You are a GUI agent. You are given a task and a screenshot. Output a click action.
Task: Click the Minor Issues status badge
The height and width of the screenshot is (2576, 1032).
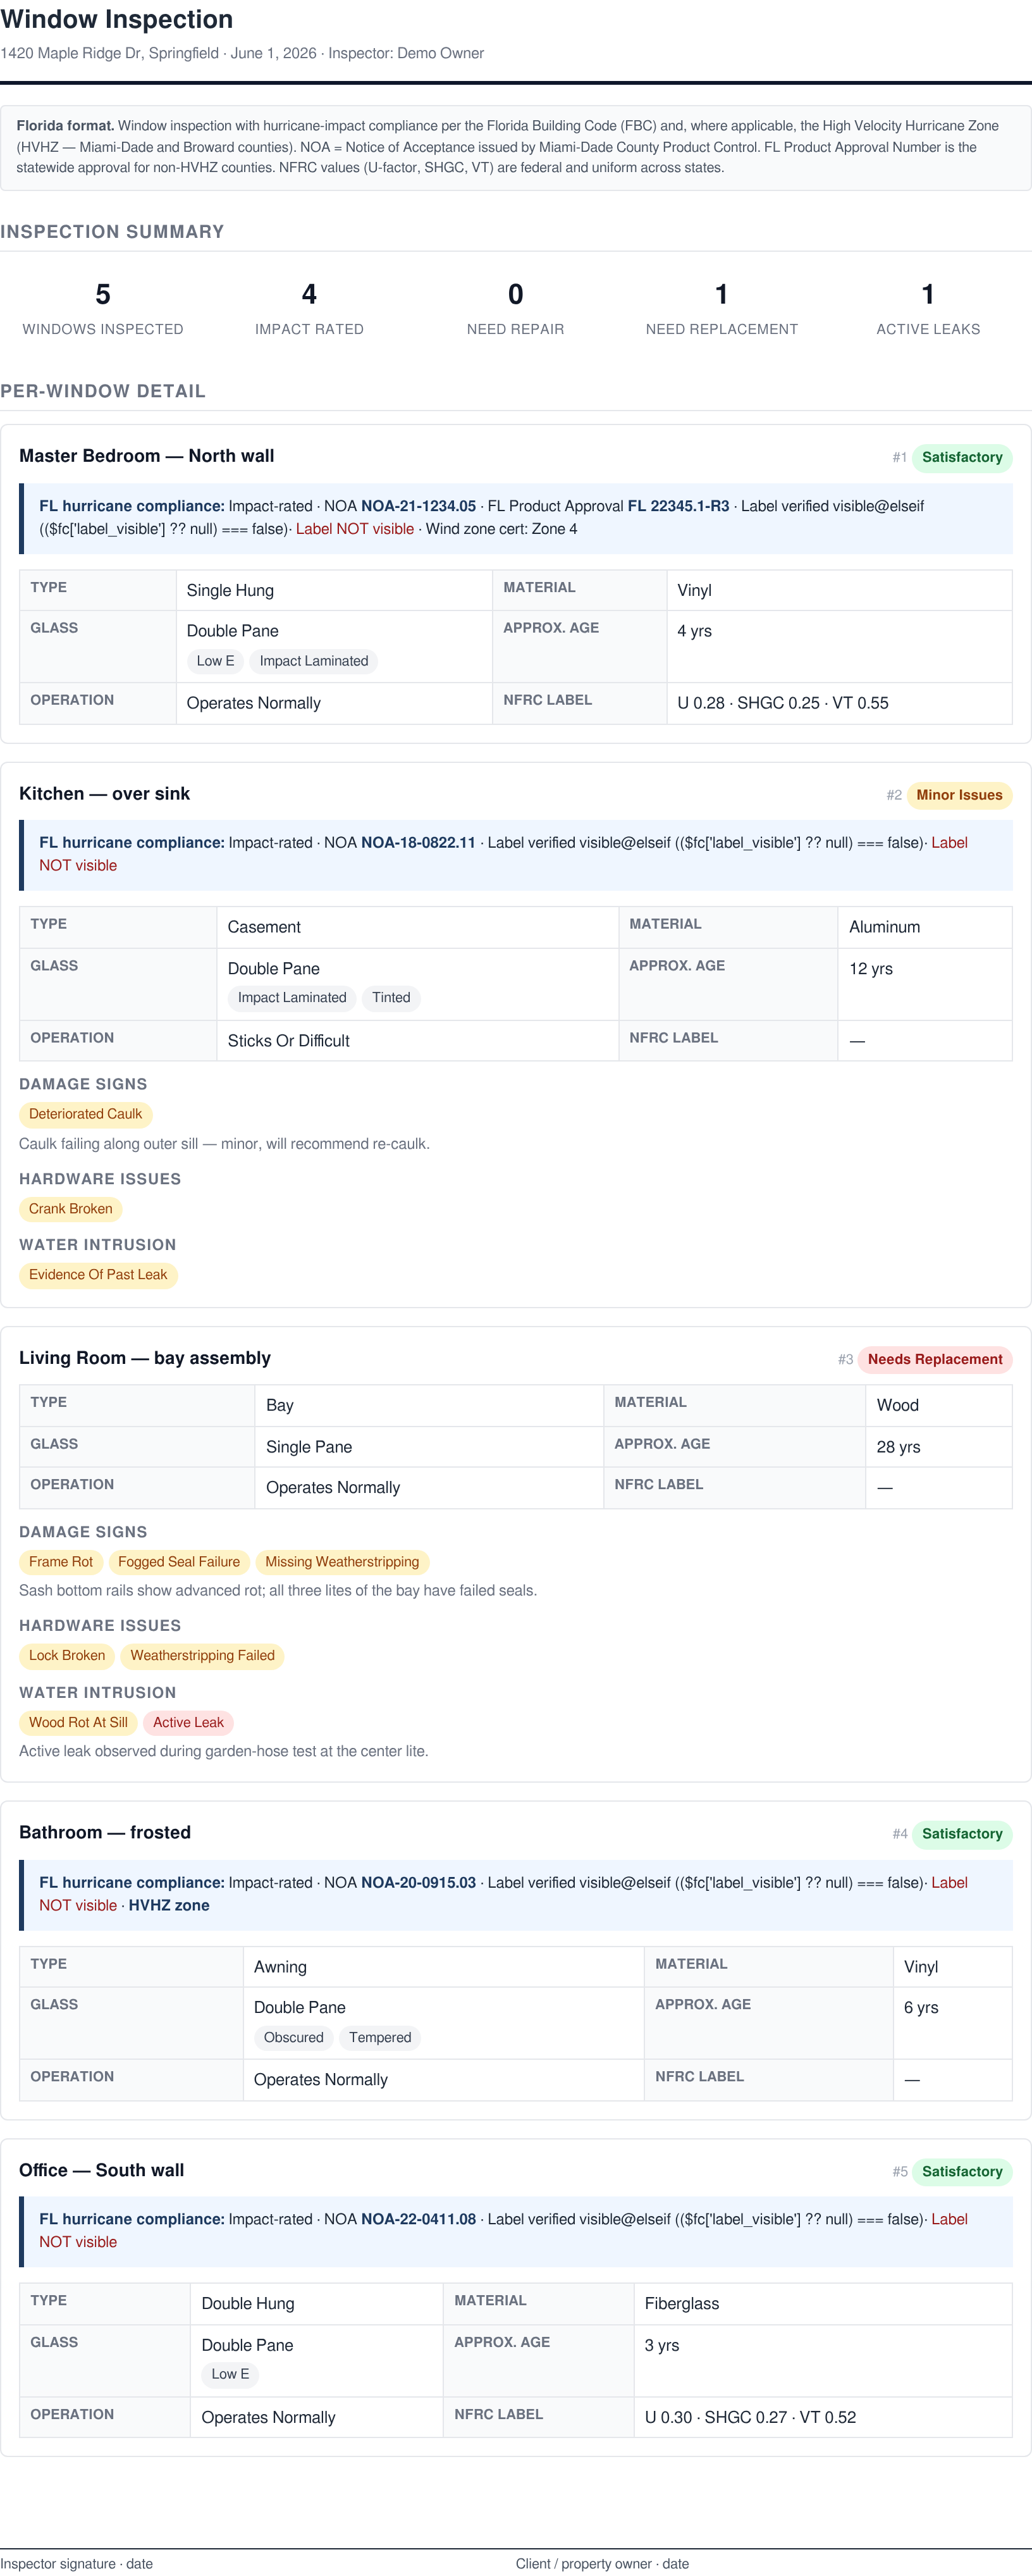[959, 795]
